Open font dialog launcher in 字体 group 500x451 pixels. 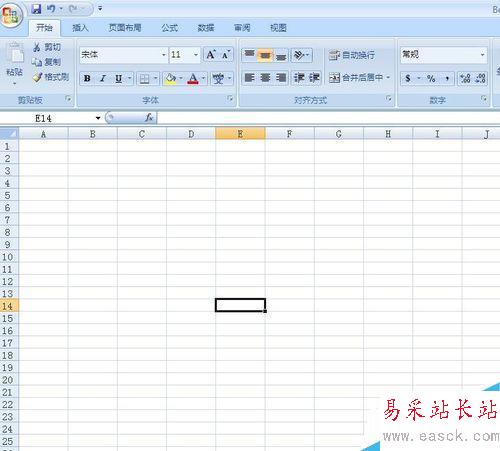[x=230, y=98]
